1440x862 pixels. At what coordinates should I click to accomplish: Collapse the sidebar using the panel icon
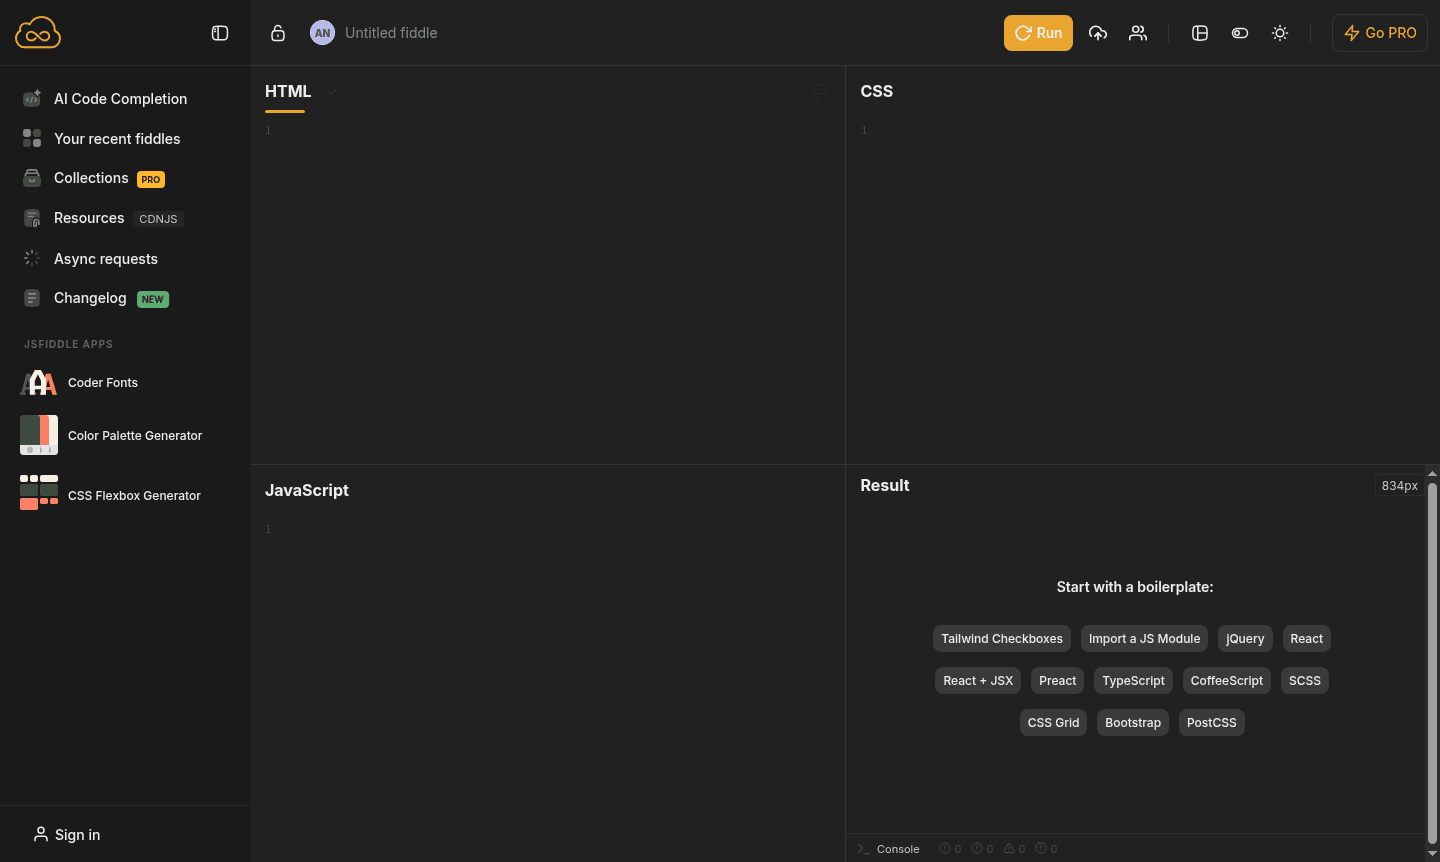click(220, 32)
